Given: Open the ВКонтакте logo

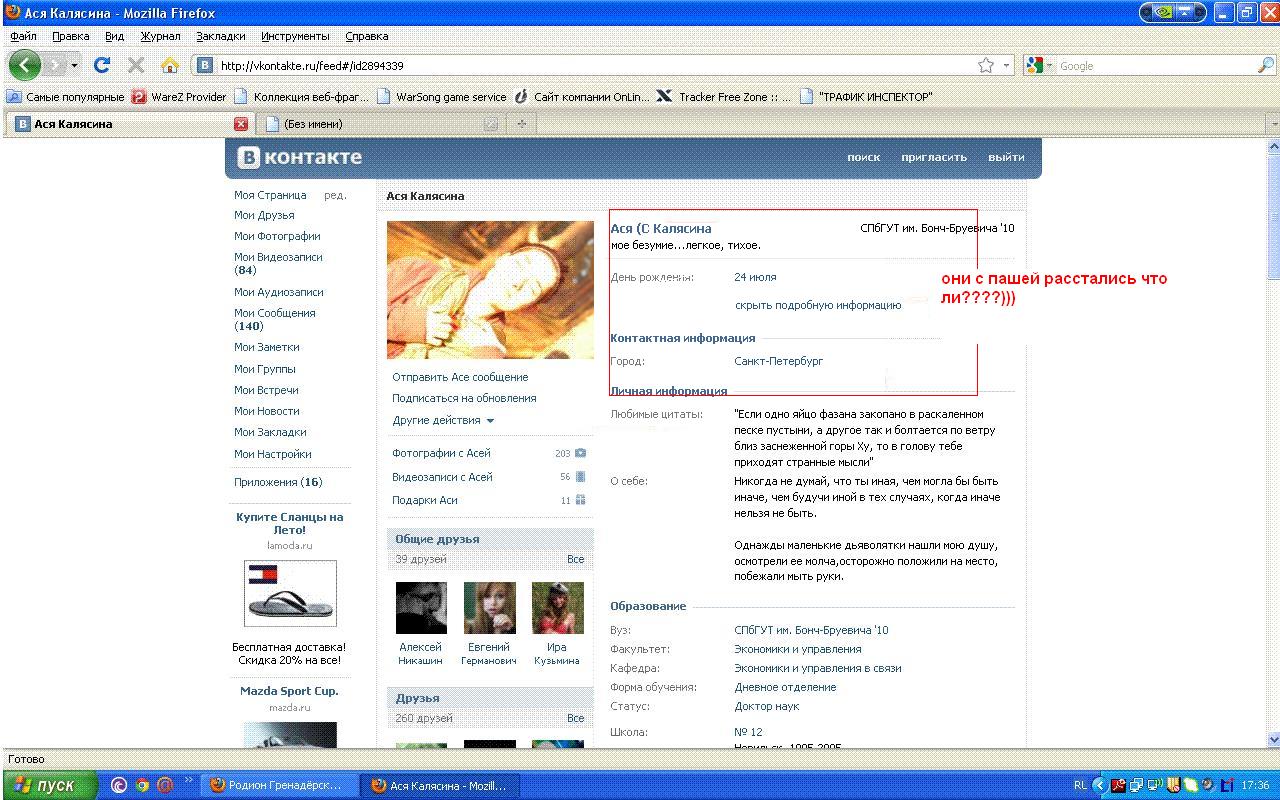Looking at the screenshot, I should (x=300, y=157).
